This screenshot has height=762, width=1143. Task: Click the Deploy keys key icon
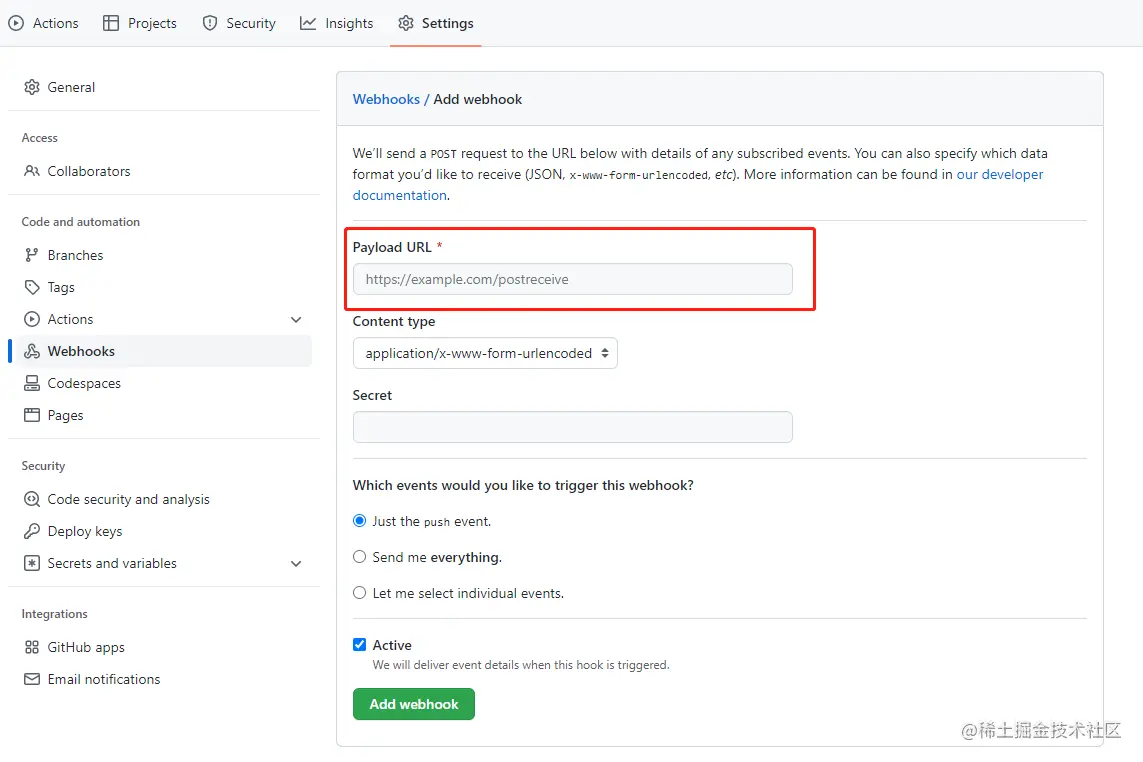pos(32,532)
